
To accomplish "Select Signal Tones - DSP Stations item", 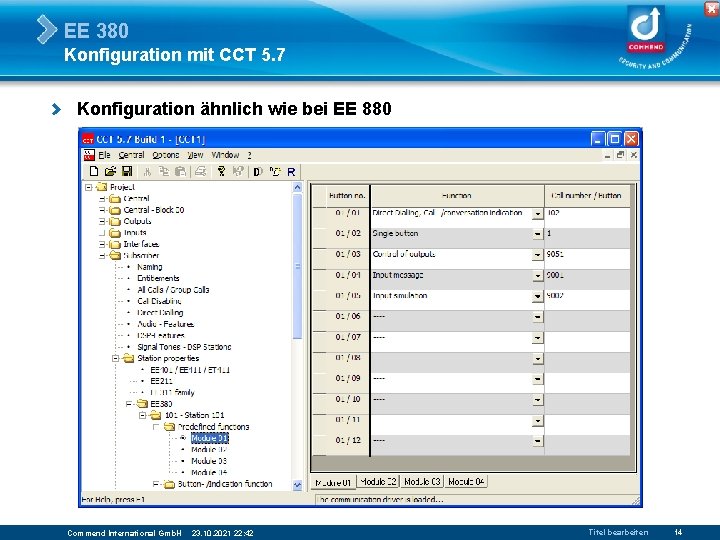I will [x=184, y=347].
